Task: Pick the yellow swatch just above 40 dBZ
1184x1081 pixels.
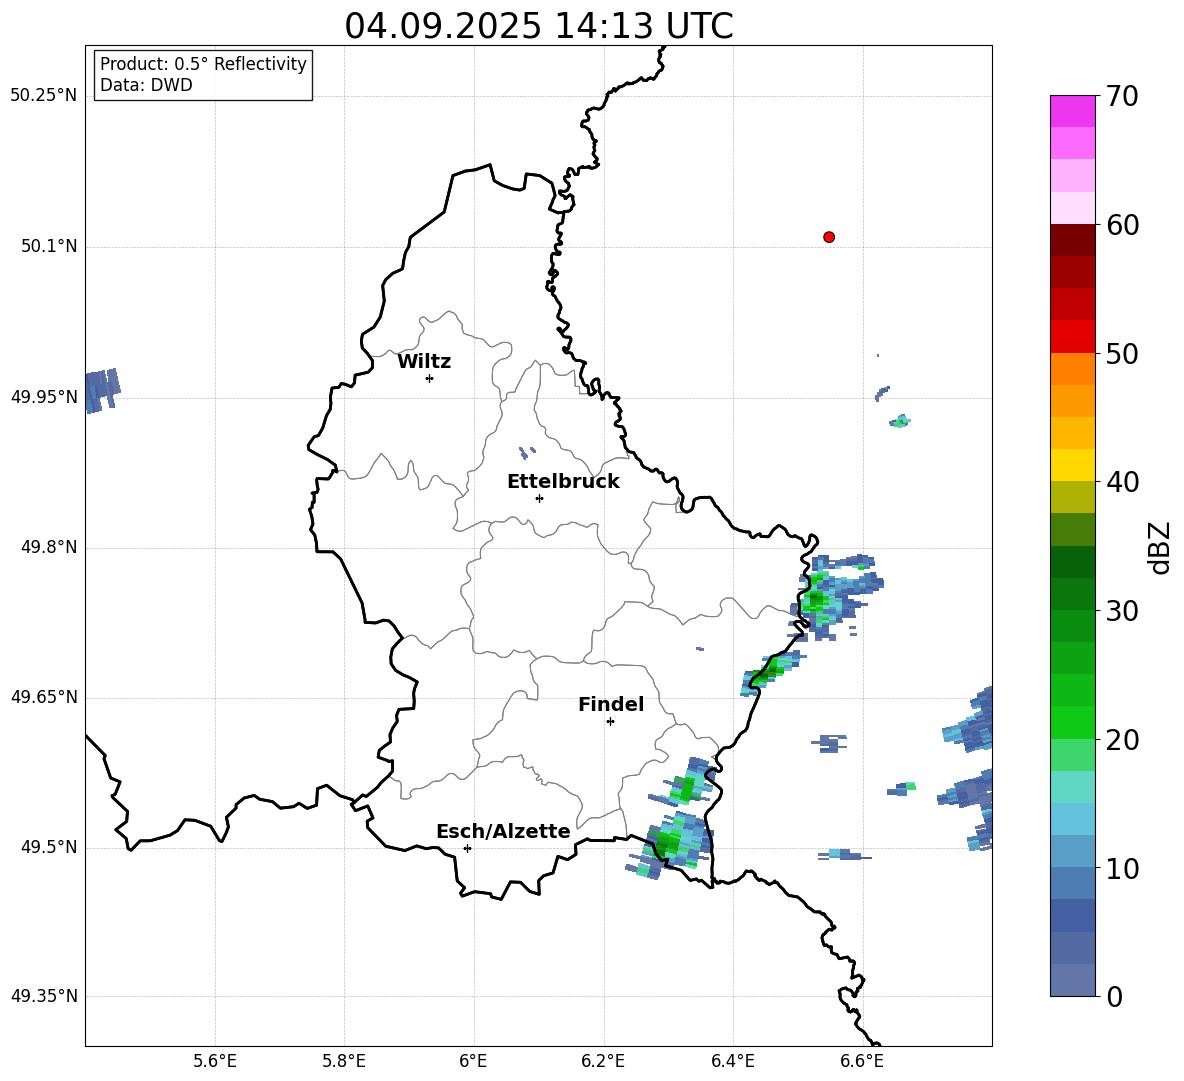Action: tap(1073, 465)
